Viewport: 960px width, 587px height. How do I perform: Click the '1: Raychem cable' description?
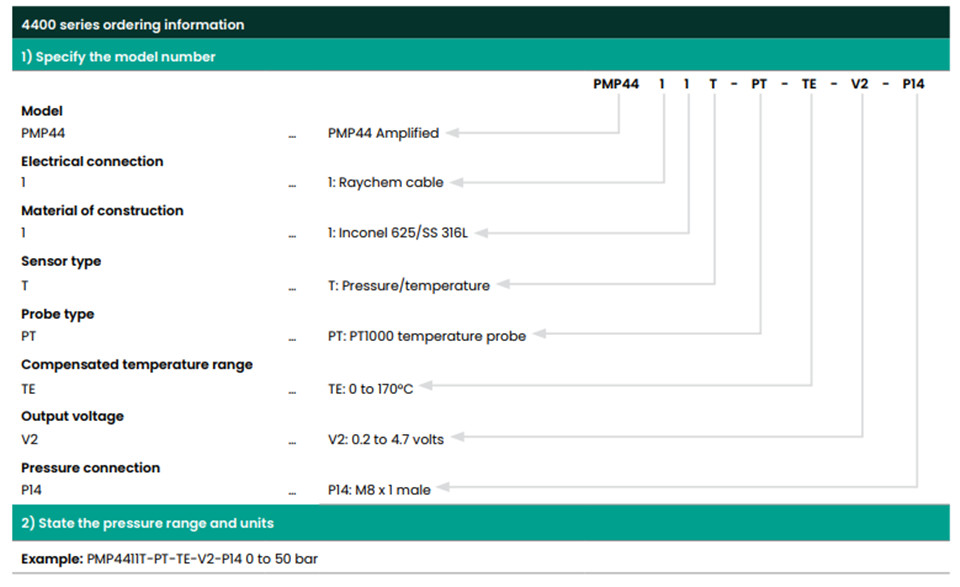(386, 182)
